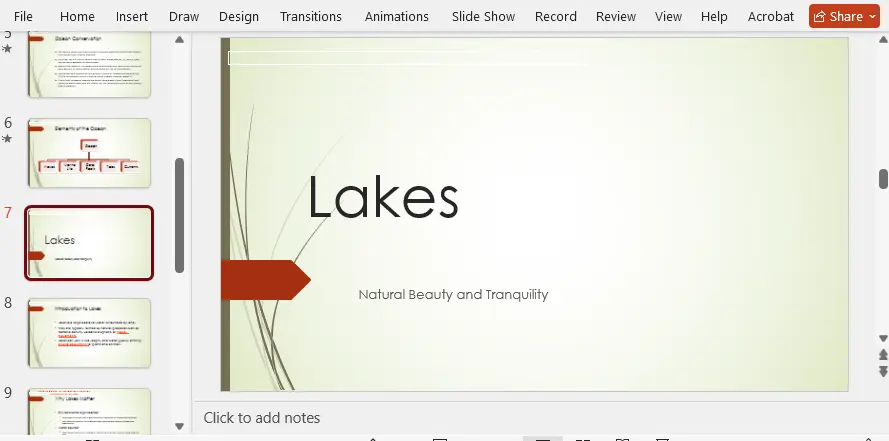Open the Help tab
This screenshot has height=441, width=889.
click(714, 16)
